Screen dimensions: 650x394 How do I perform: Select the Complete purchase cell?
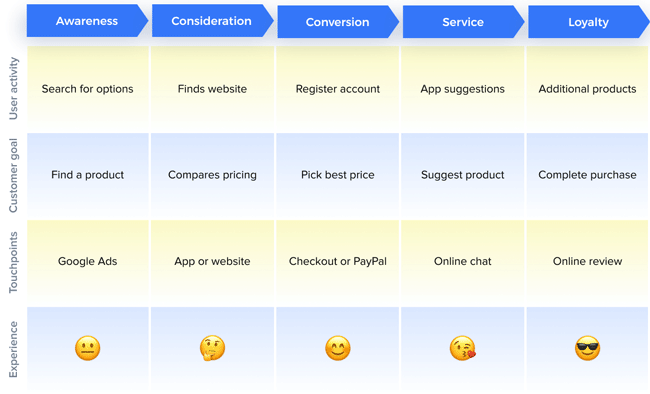587,175
